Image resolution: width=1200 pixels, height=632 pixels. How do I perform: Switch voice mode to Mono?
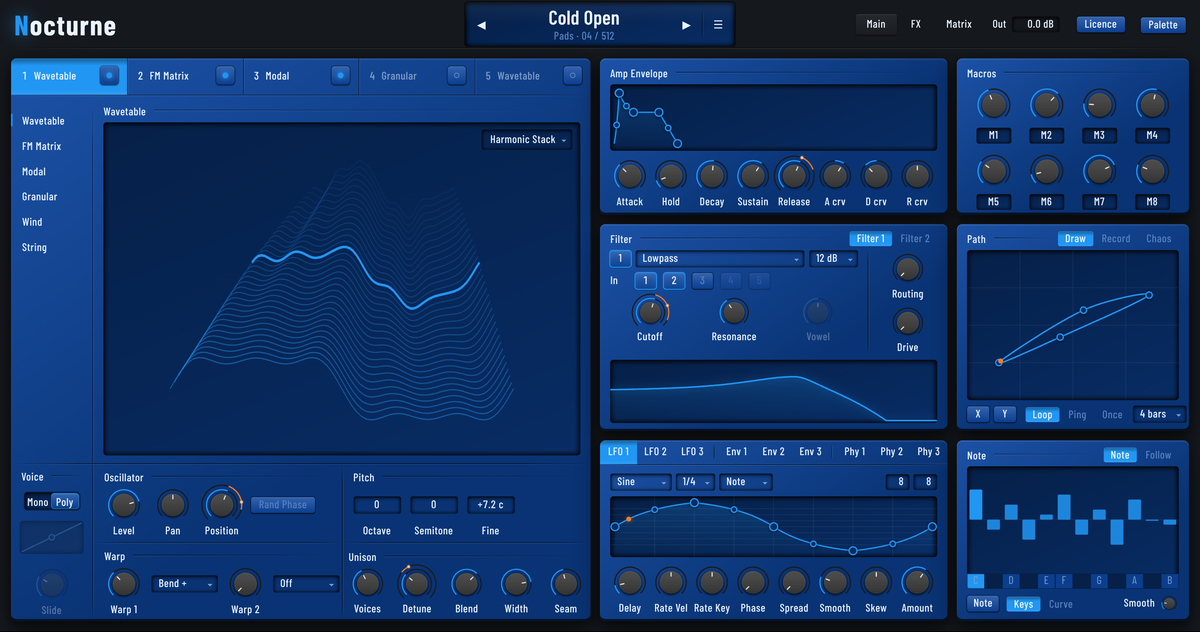(x=37, y=502)
